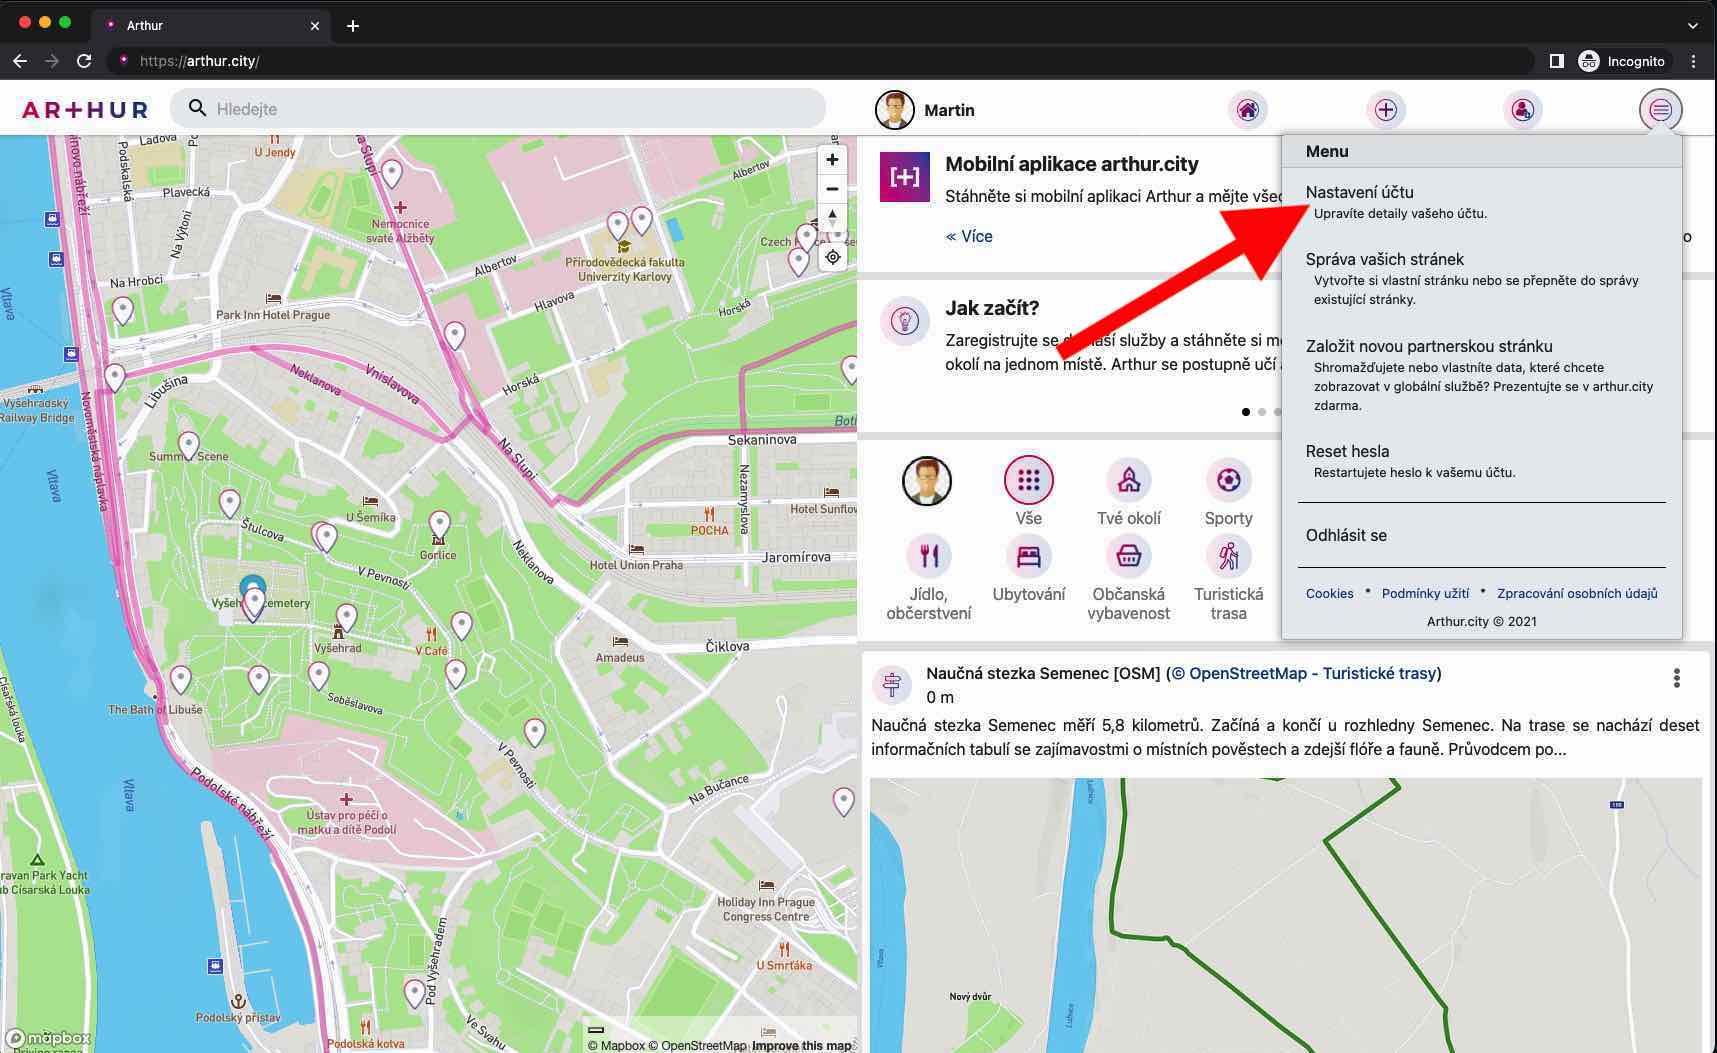Click the signpost icon on Naučná stezka card

(x=892, y=684)
